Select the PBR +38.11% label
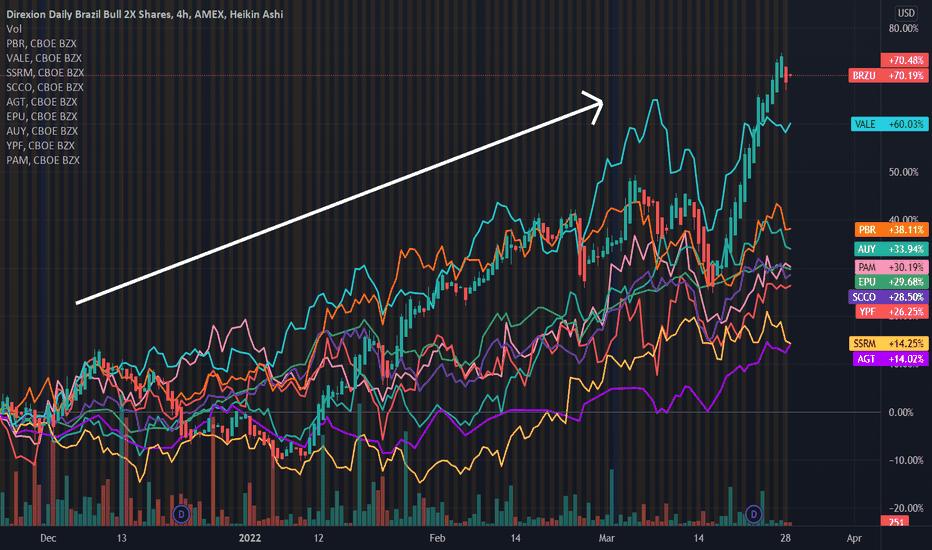Image resolution: width=932 pixels, height=550 pixels. (x=892, y=230)
